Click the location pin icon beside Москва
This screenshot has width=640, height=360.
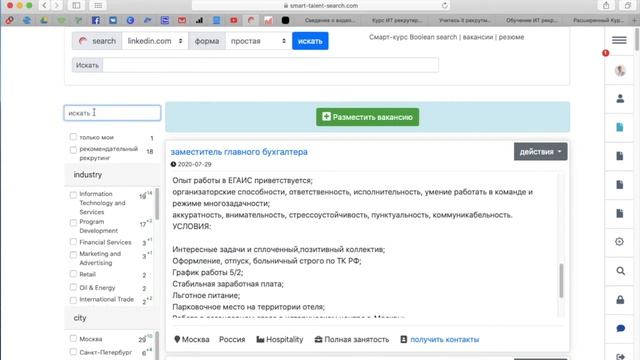pyautogui.click(x=177, y=339)
